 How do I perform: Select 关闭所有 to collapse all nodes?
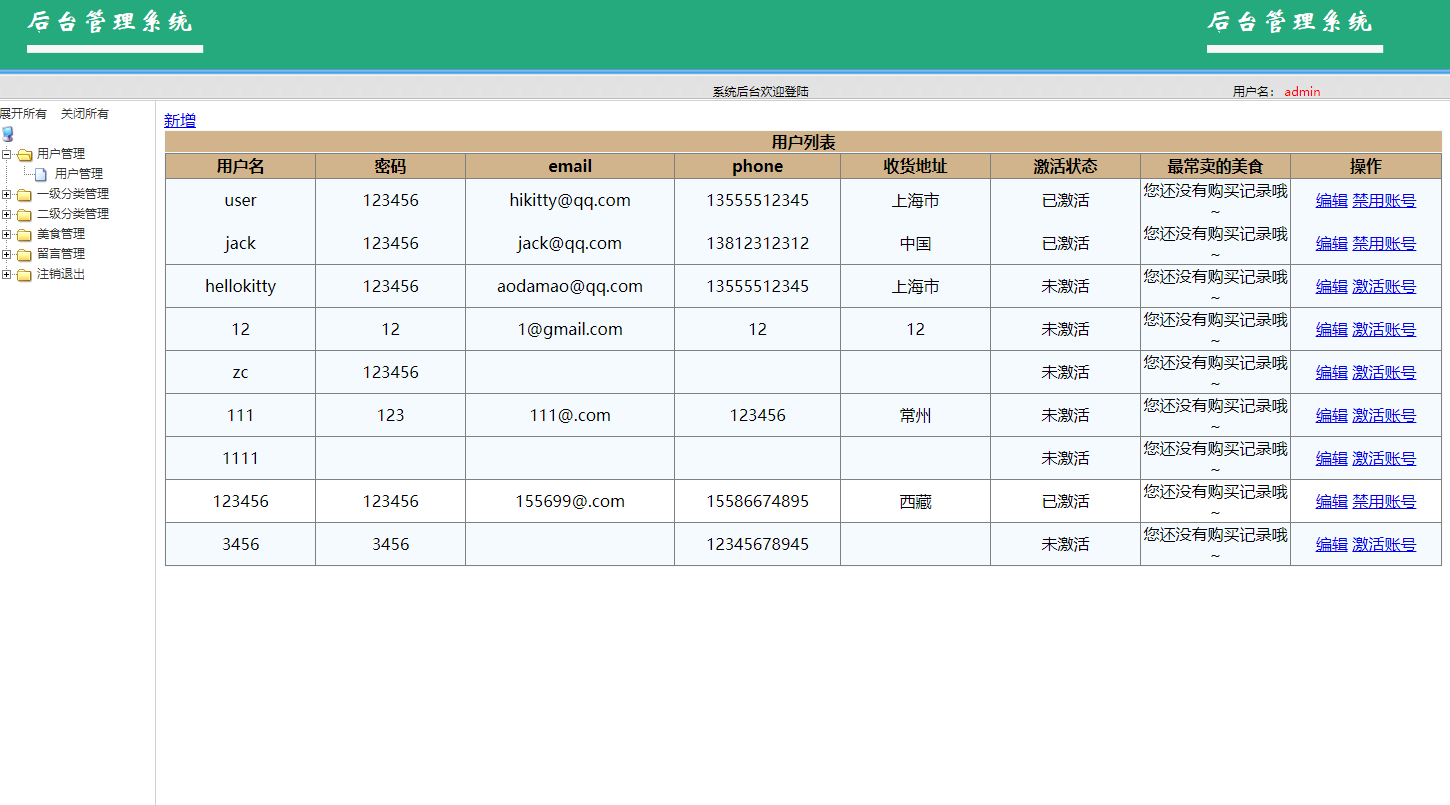[x=84, y=113]
